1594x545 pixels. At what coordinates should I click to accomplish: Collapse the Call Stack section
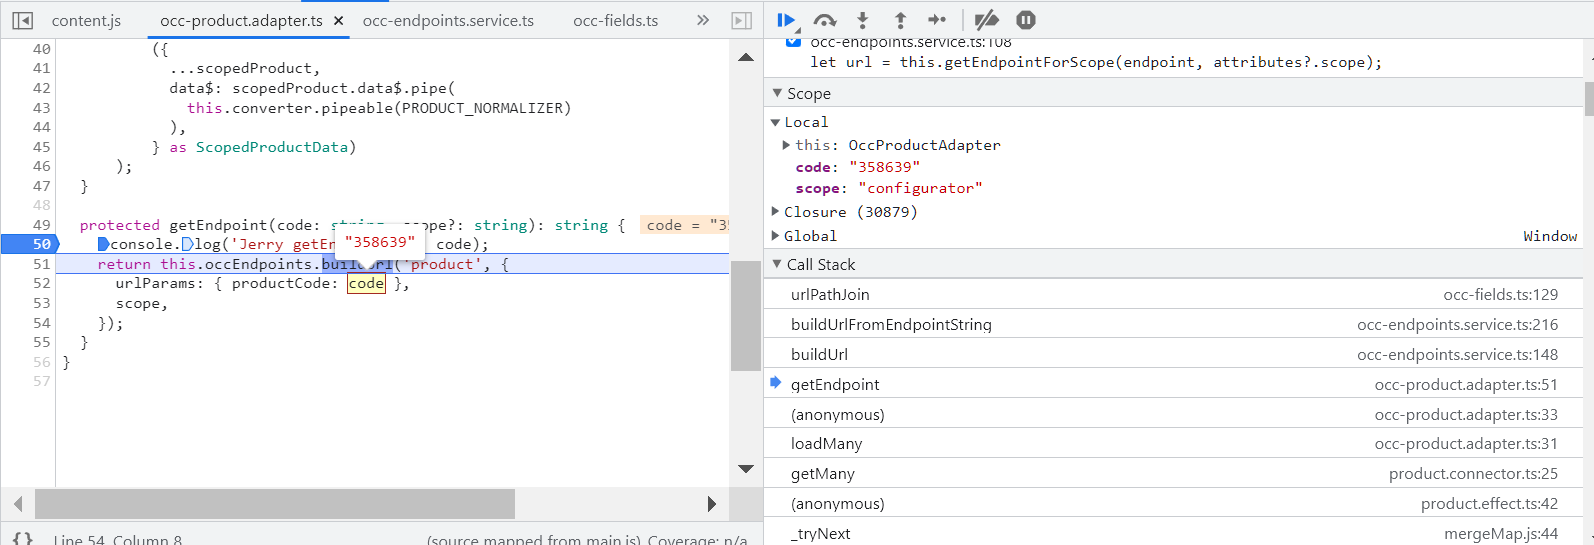point(778,264)
